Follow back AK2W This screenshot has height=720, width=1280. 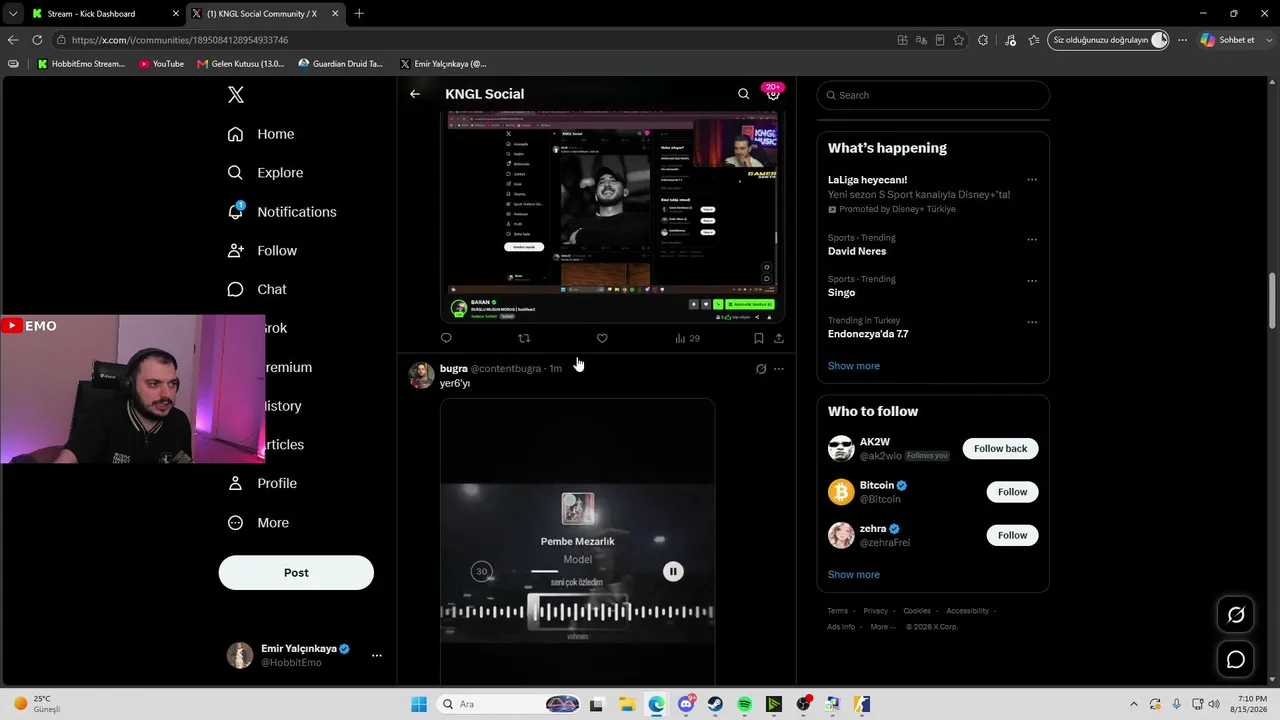click(x=1000, y=449)
